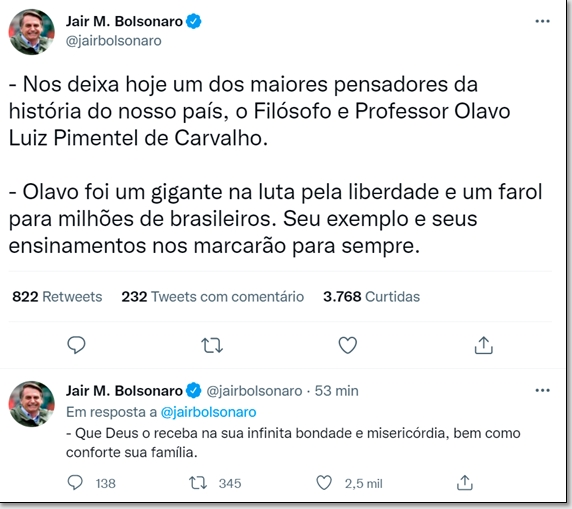
Task: Retweet the main Olavo tribute tweet
Action: click(x=212, y=345)
